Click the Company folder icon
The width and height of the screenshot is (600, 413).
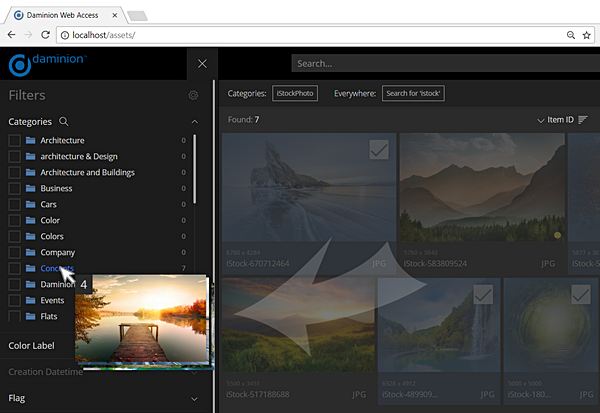pos(31,253)
